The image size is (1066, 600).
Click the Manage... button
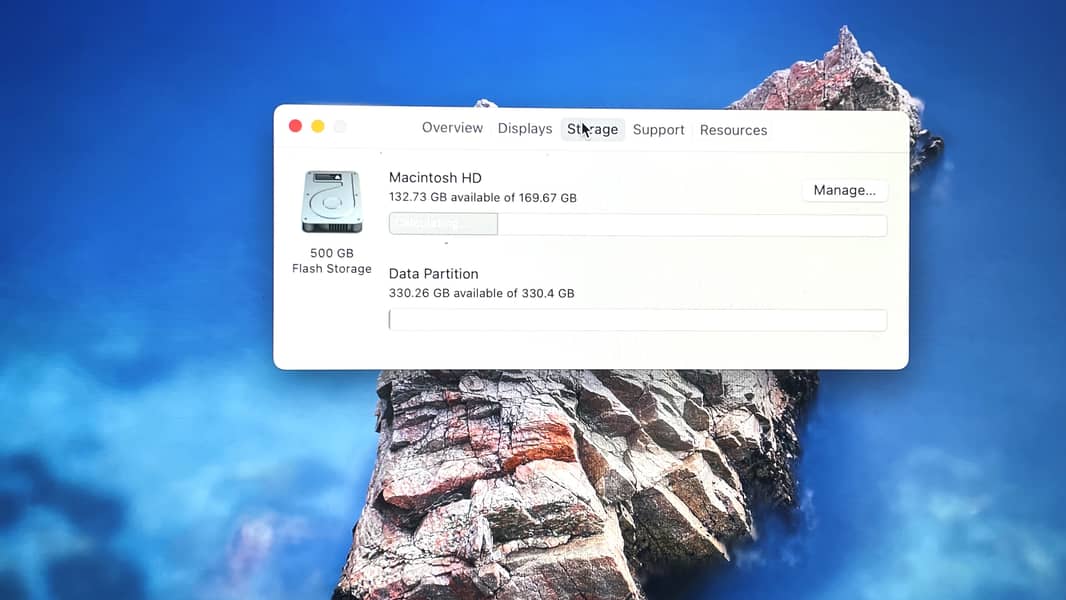pyautogui.click(x=844, y=190)
